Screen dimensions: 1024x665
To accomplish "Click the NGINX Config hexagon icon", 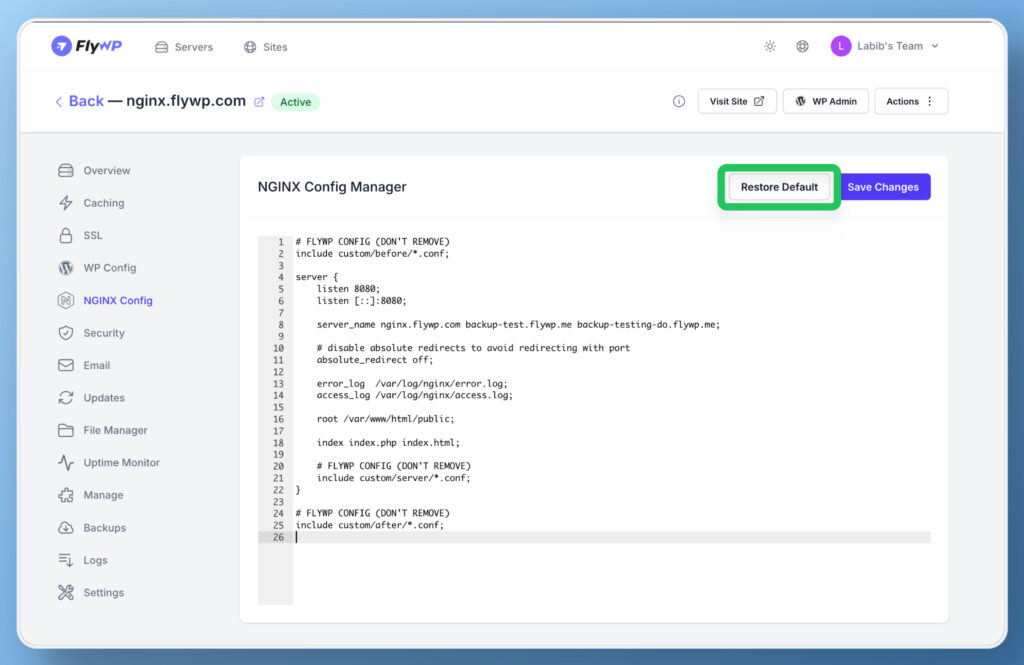I will (65, 300).
